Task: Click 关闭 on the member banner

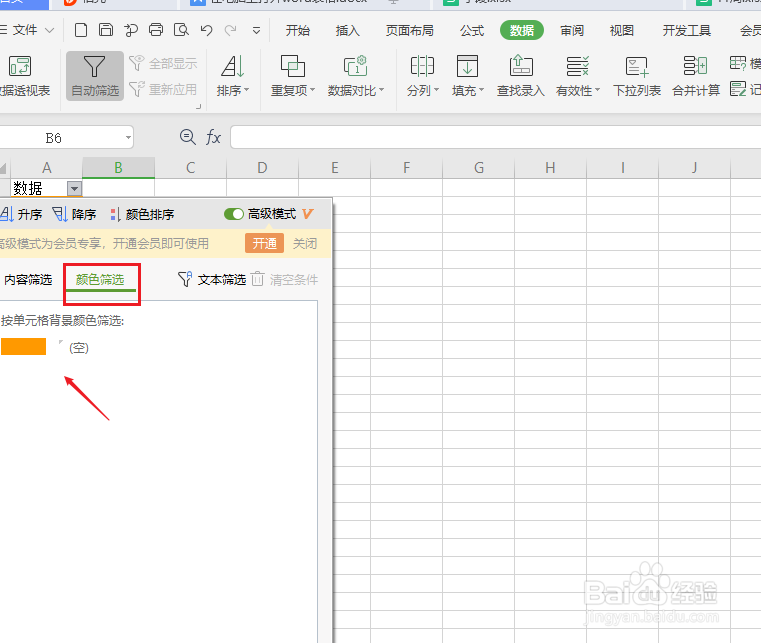Action: coord(305,243)
